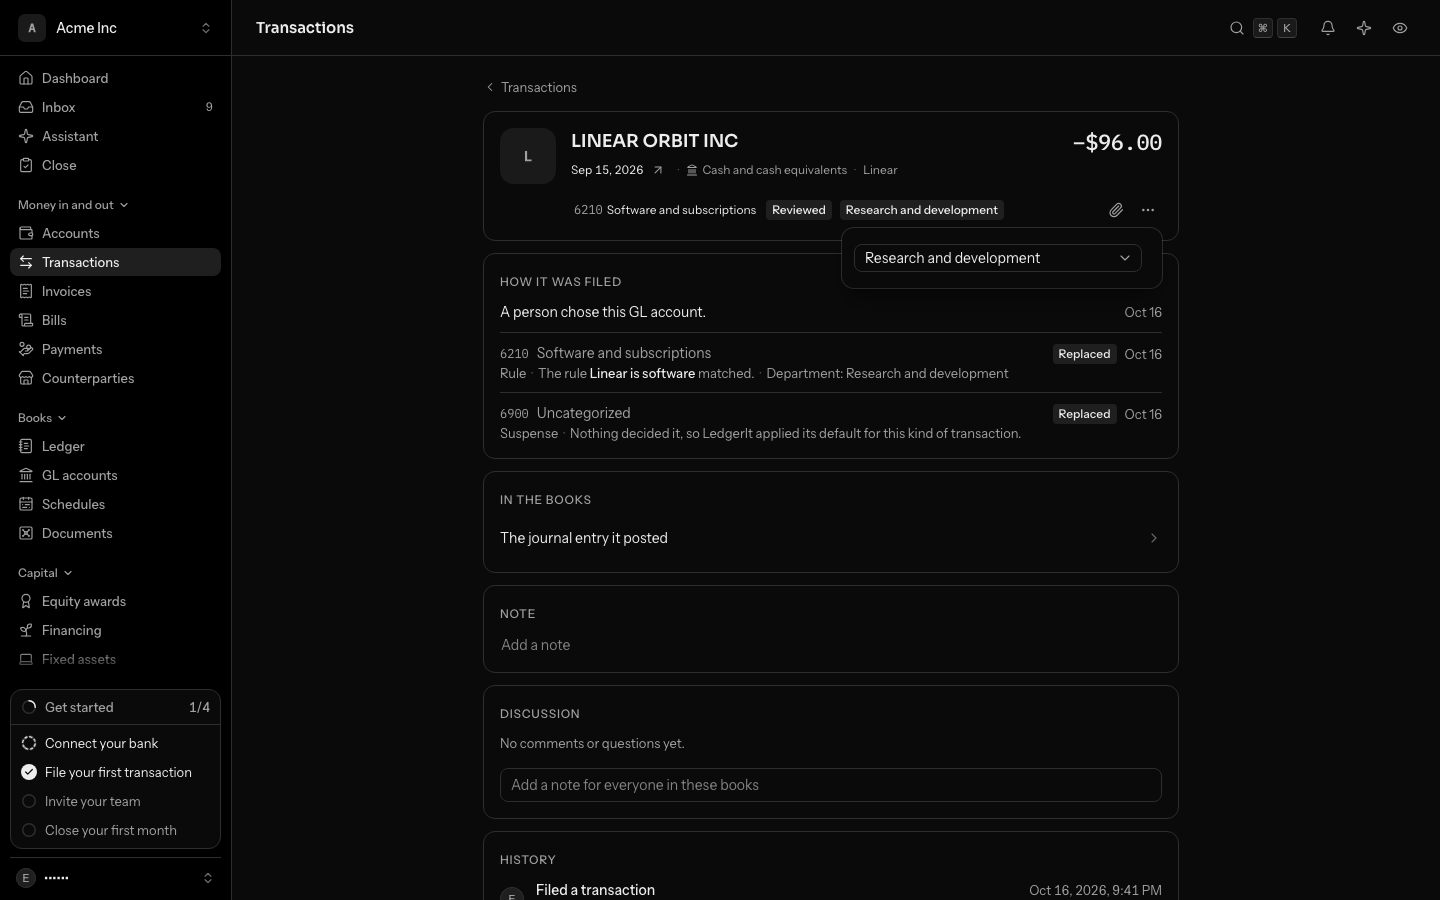Toggle the eye visibility icon in header
The image size is (1440, 900).
pos(1400,28)
